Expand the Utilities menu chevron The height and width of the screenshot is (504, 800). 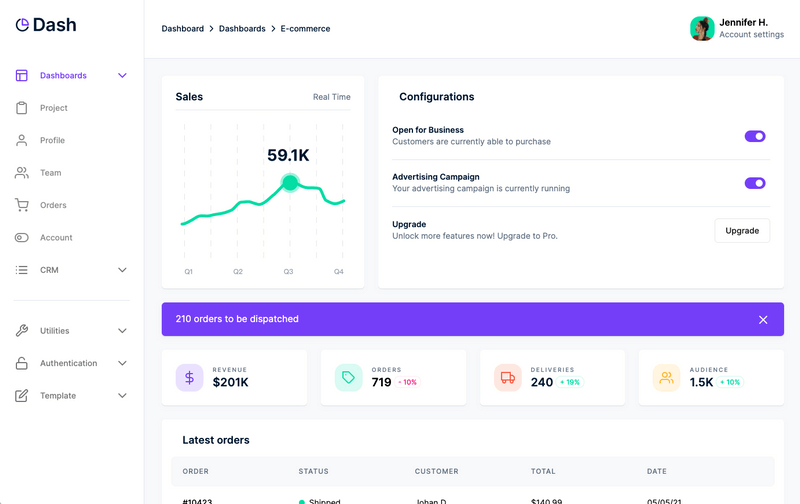(x=122, y=331)
